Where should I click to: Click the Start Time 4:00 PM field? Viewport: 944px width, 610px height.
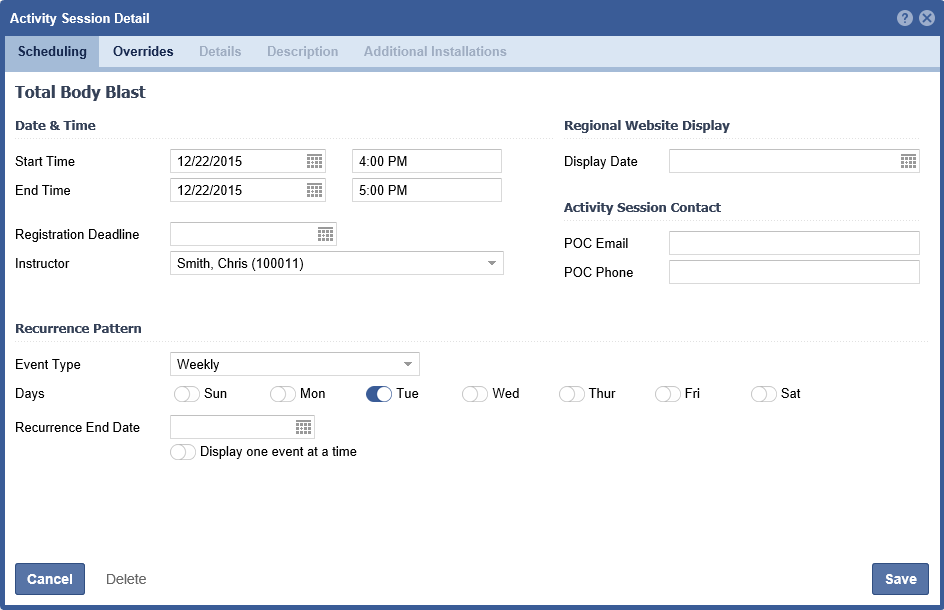426,161
